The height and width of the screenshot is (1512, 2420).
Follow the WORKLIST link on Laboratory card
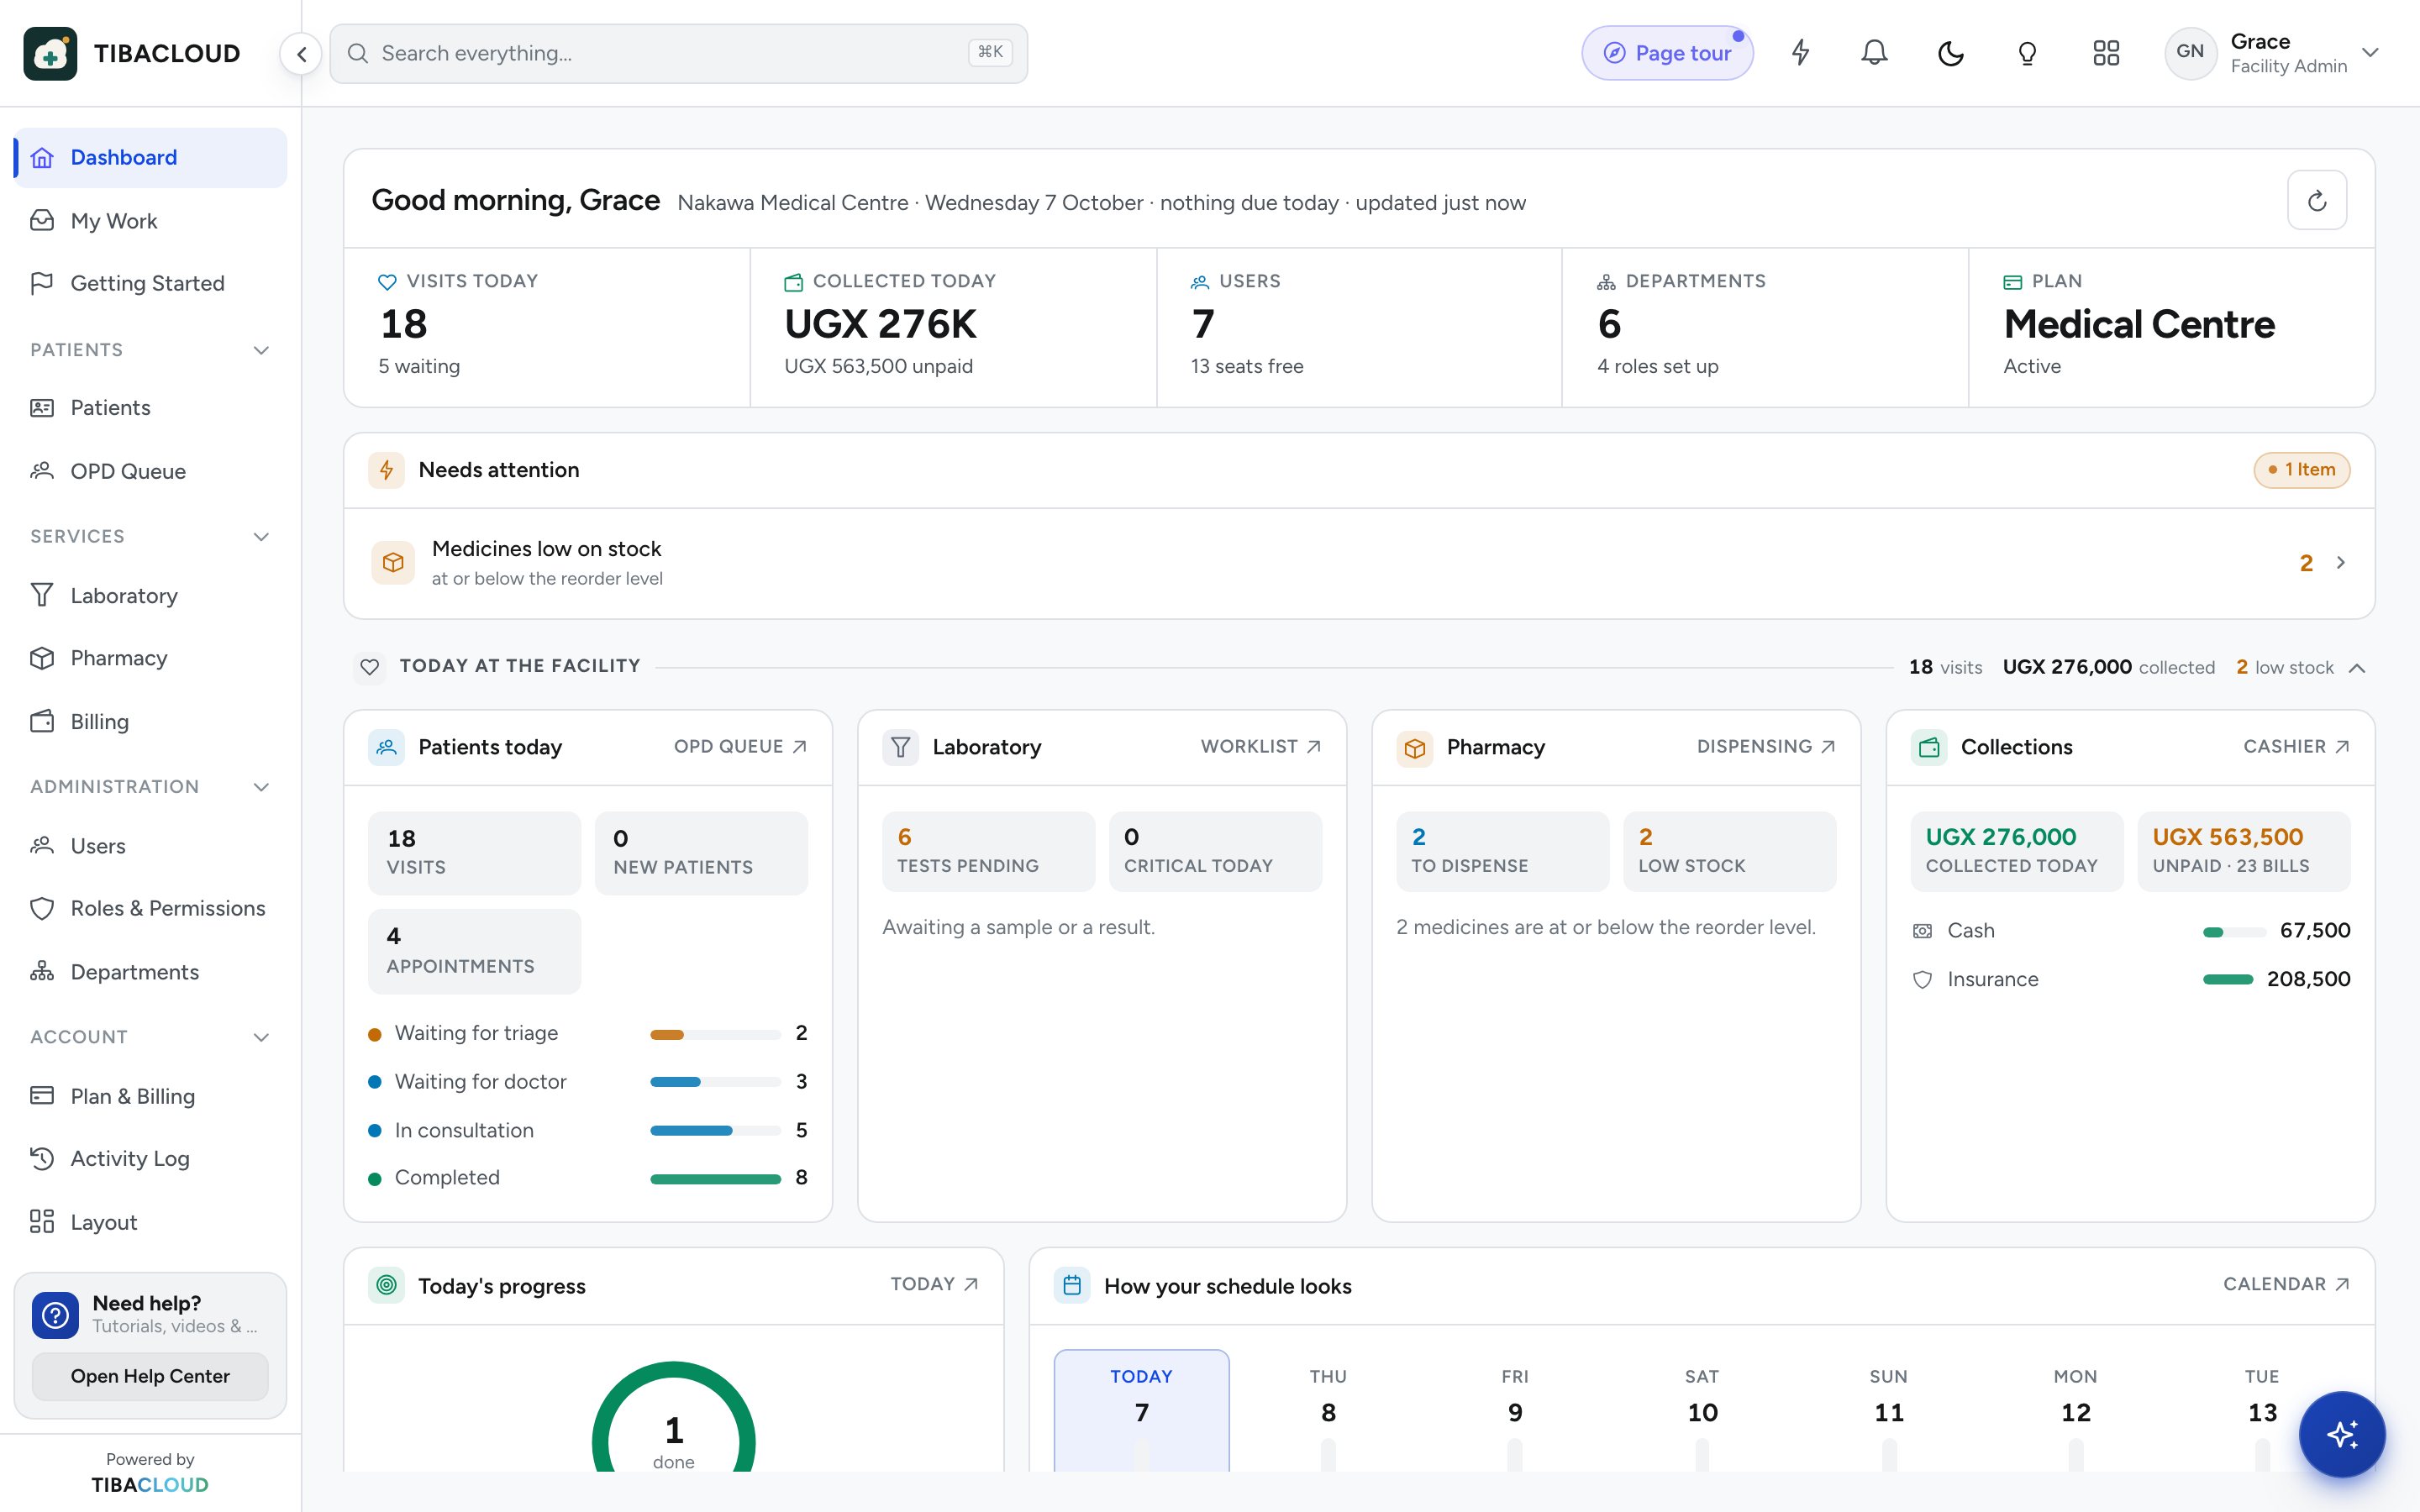tap(1261, 746)
